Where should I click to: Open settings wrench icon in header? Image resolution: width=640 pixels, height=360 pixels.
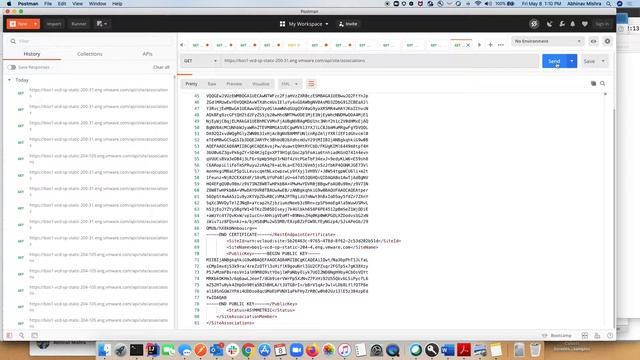(562, 24)
